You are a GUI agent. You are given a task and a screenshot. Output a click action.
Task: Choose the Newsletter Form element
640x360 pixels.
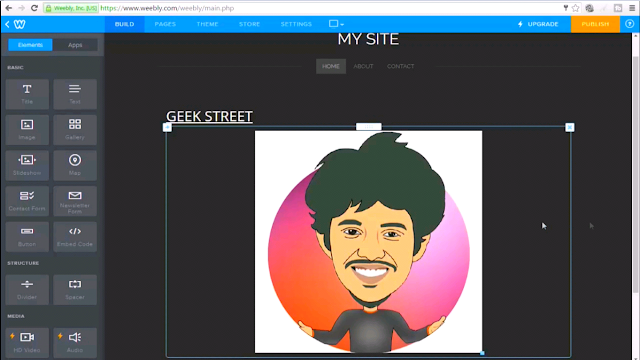(75, 201)
